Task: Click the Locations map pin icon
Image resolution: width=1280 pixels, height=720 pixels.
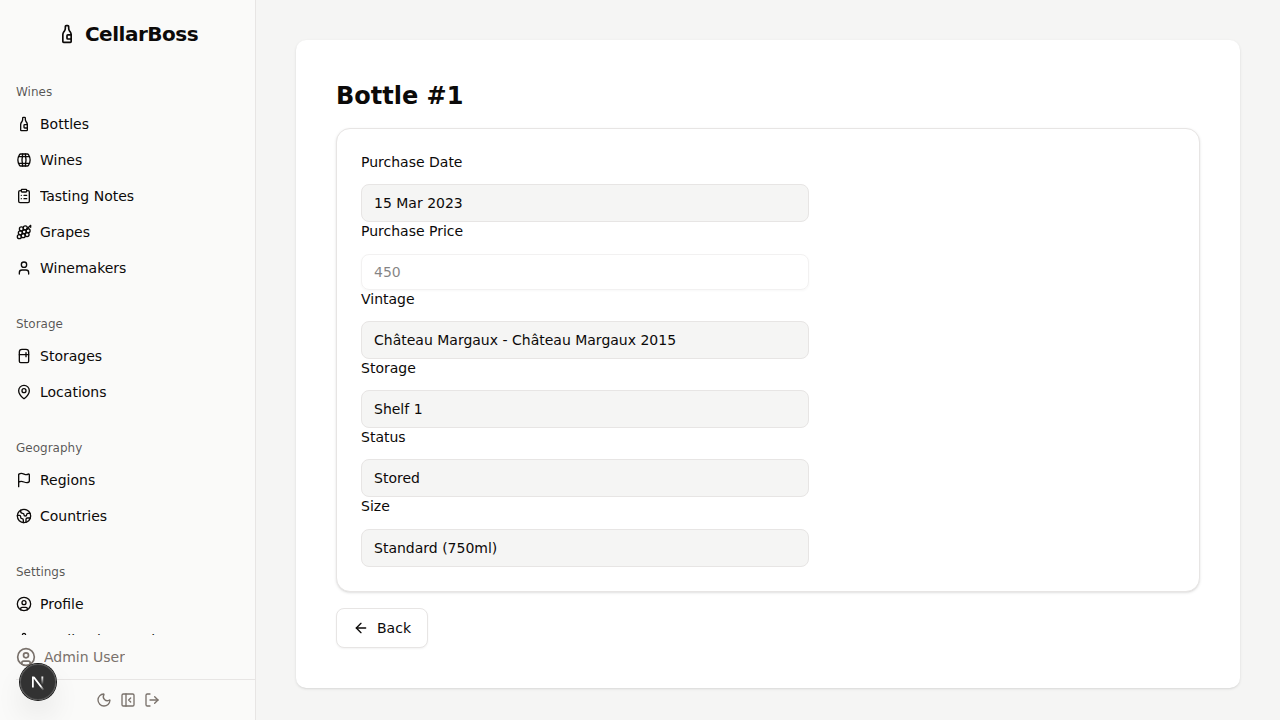Action: pos(24,392)
